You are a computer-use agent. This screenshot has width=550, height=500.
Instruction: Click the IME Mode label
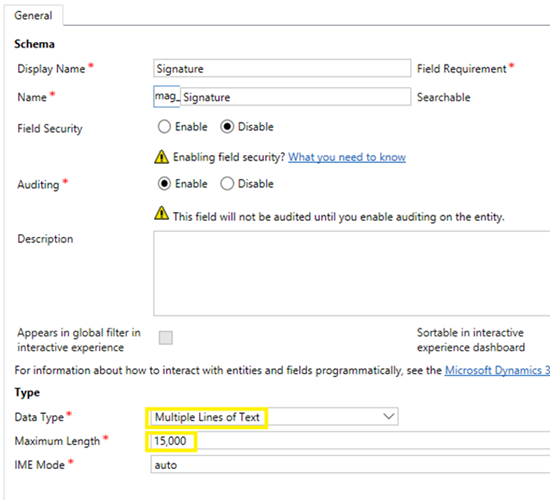click(x=40, y=465)
